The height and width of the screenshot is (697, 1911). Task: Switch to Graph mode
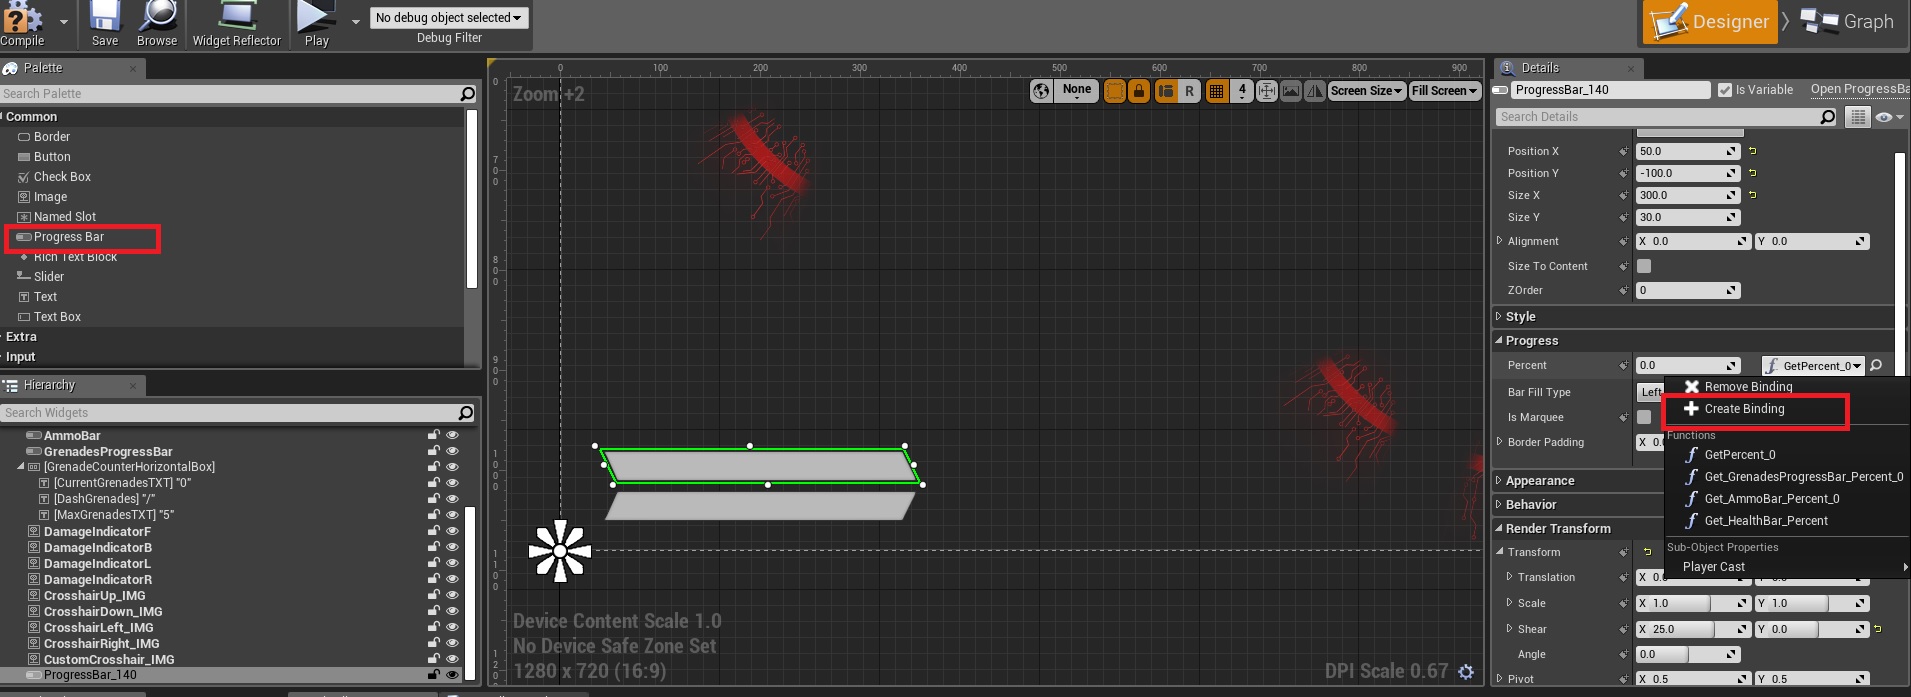tap(1848, 22)
